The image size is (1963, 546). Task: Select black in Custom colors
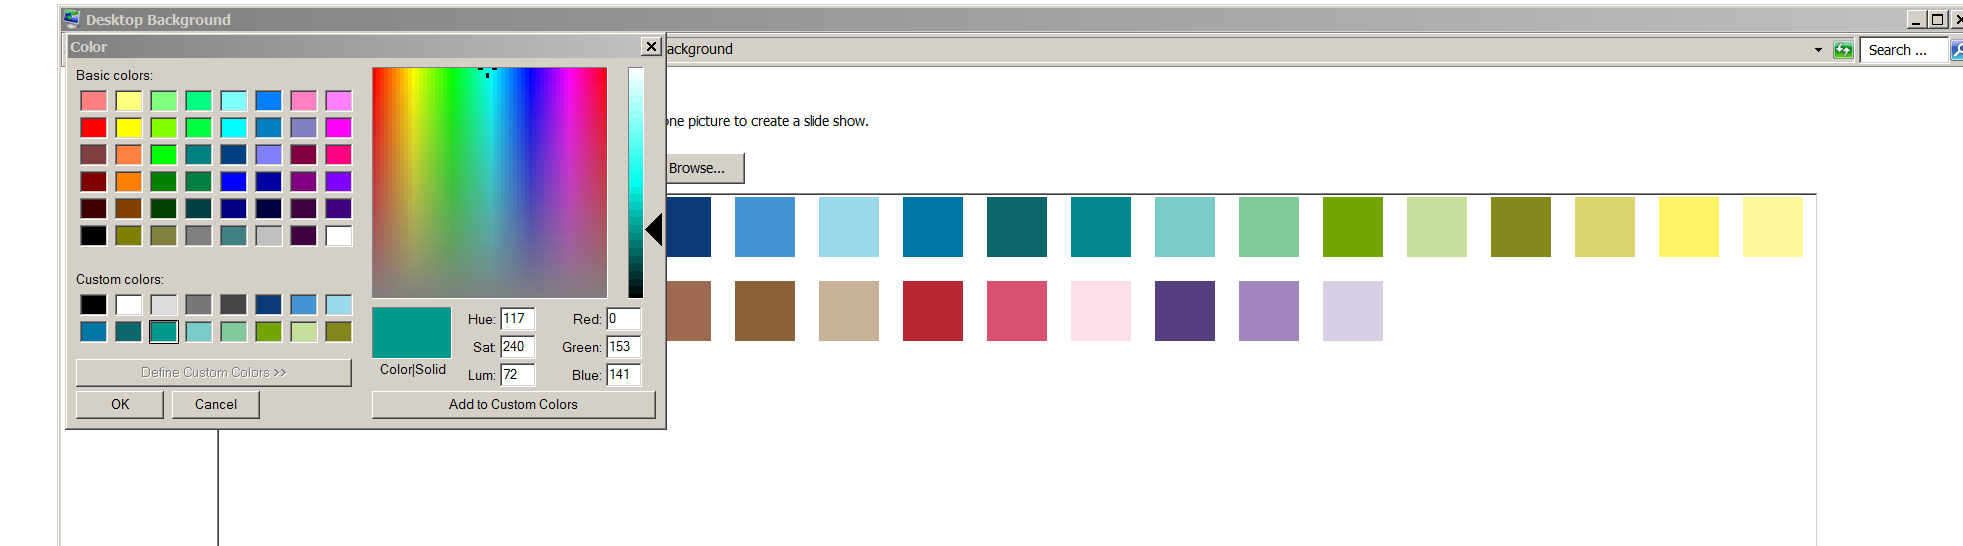pos(93,304)
